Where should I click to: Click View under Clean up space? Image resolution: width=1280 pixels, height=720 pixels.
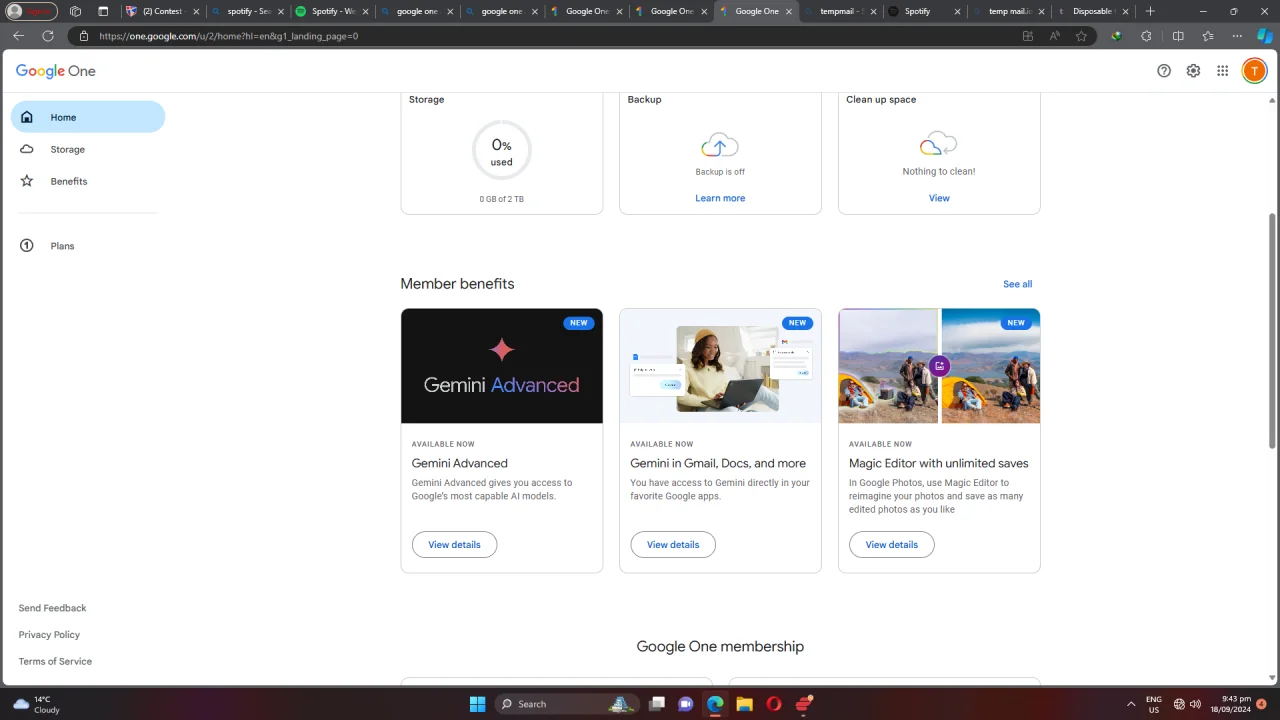[939, 198]
